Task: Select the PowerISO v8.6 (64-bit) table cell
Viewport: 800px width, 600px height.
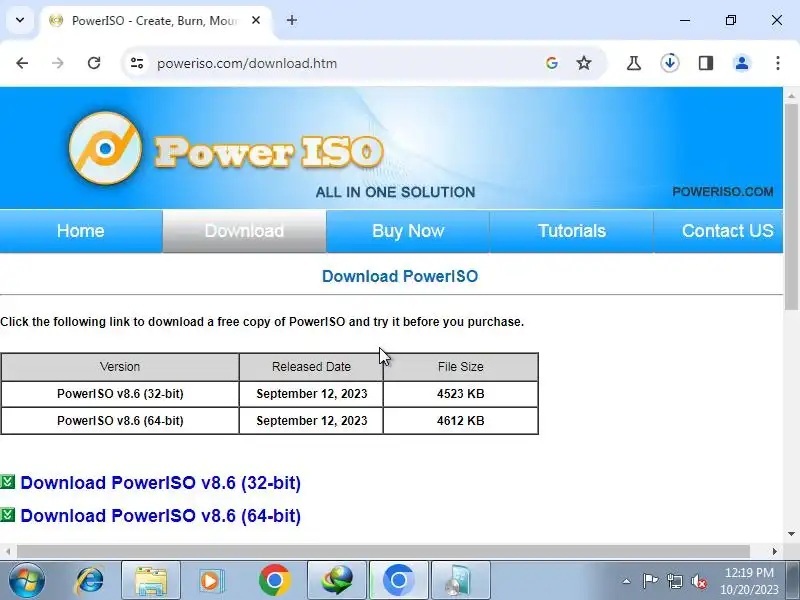Action: [x=120, y=421]
